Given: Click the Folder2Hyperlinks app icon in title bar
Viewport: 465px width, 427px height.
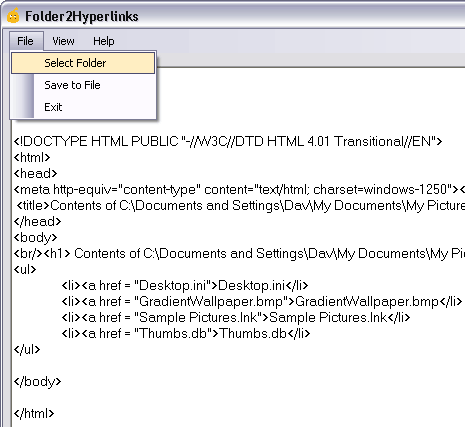Looking at the screenshot, I should click(x=13, y=16).
